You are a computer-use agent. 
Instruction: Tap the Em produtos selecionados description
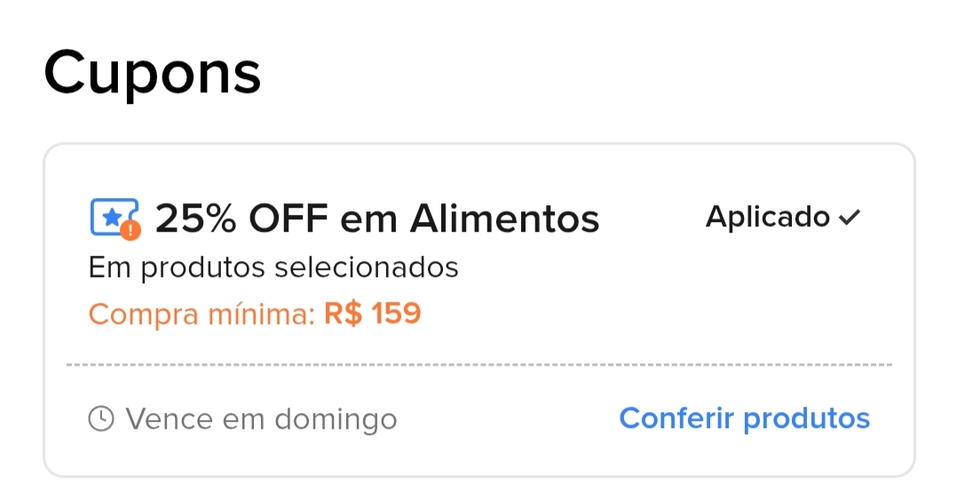(x=273, y=268)
